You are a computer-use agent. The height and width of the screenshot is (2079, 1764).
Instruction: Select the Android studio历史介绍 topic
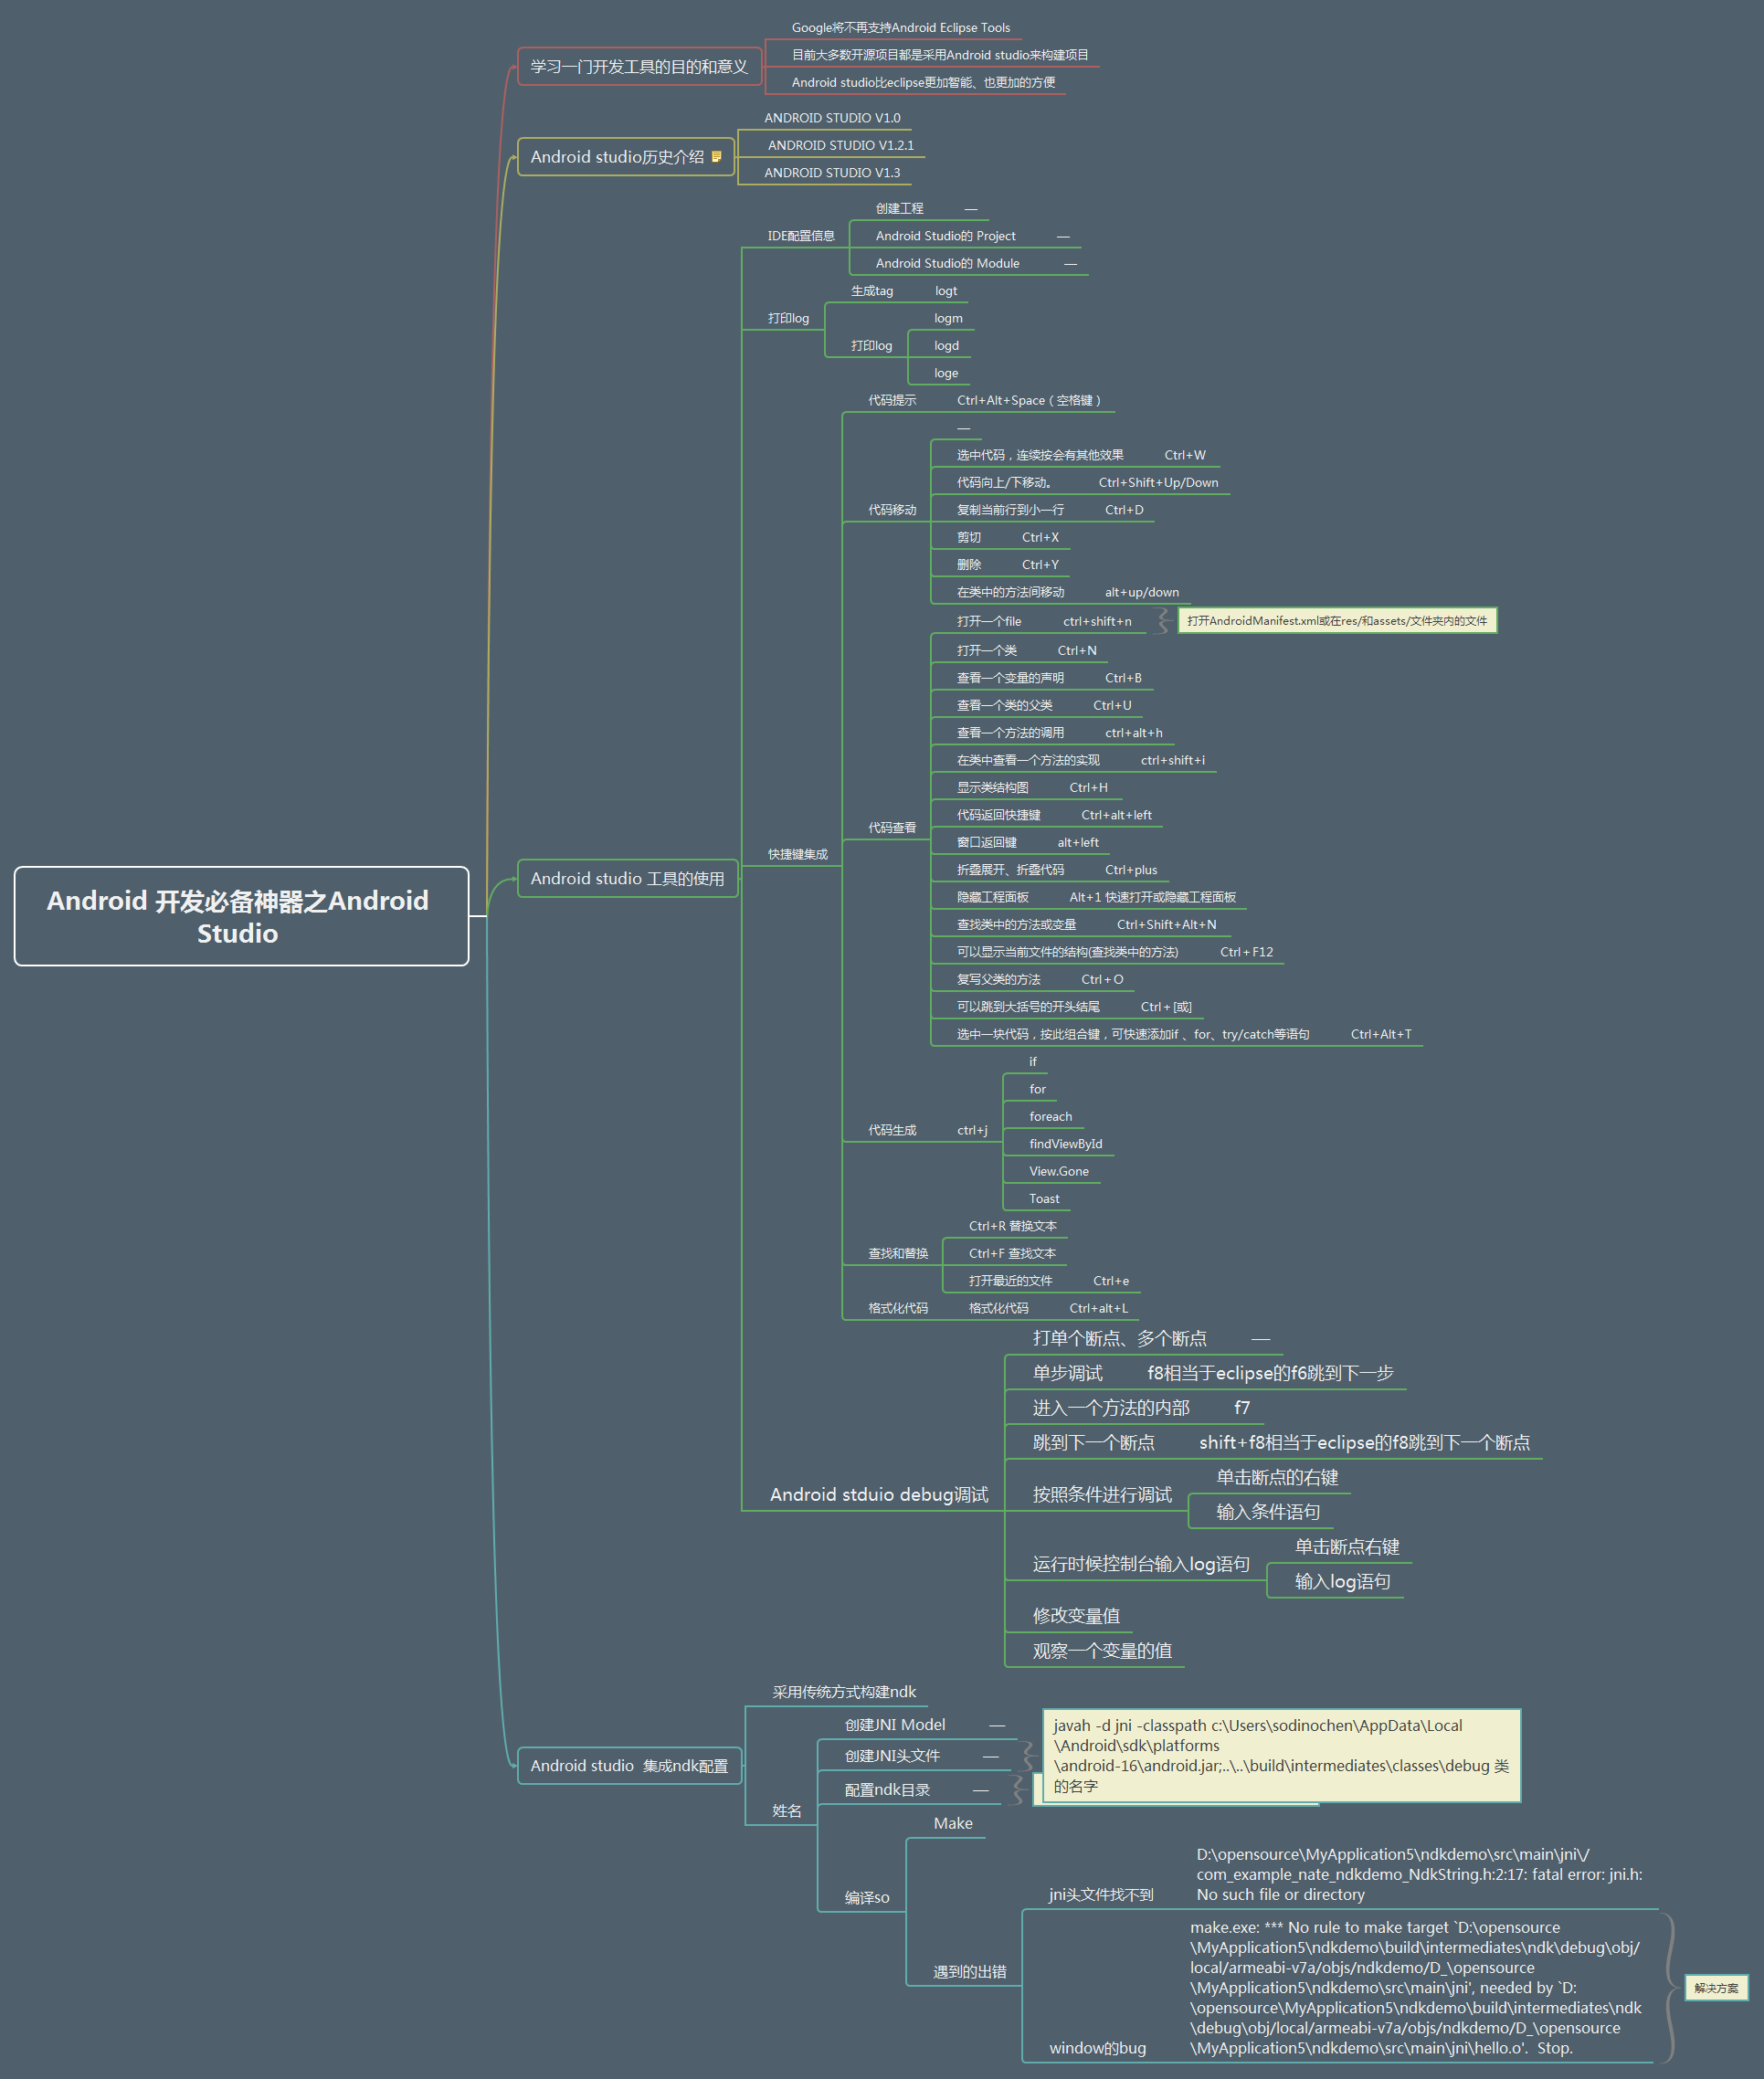[x=626, y=157]
